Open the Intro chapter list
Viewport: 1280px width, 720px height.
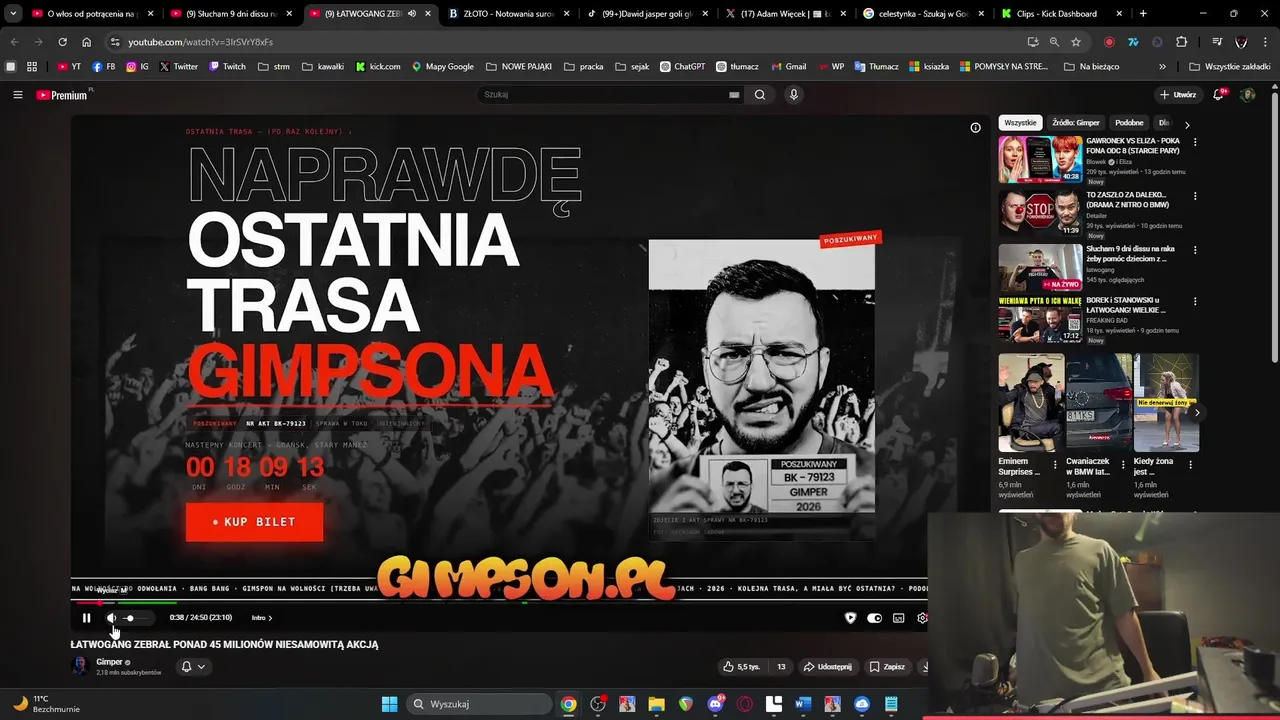[261, 618]
